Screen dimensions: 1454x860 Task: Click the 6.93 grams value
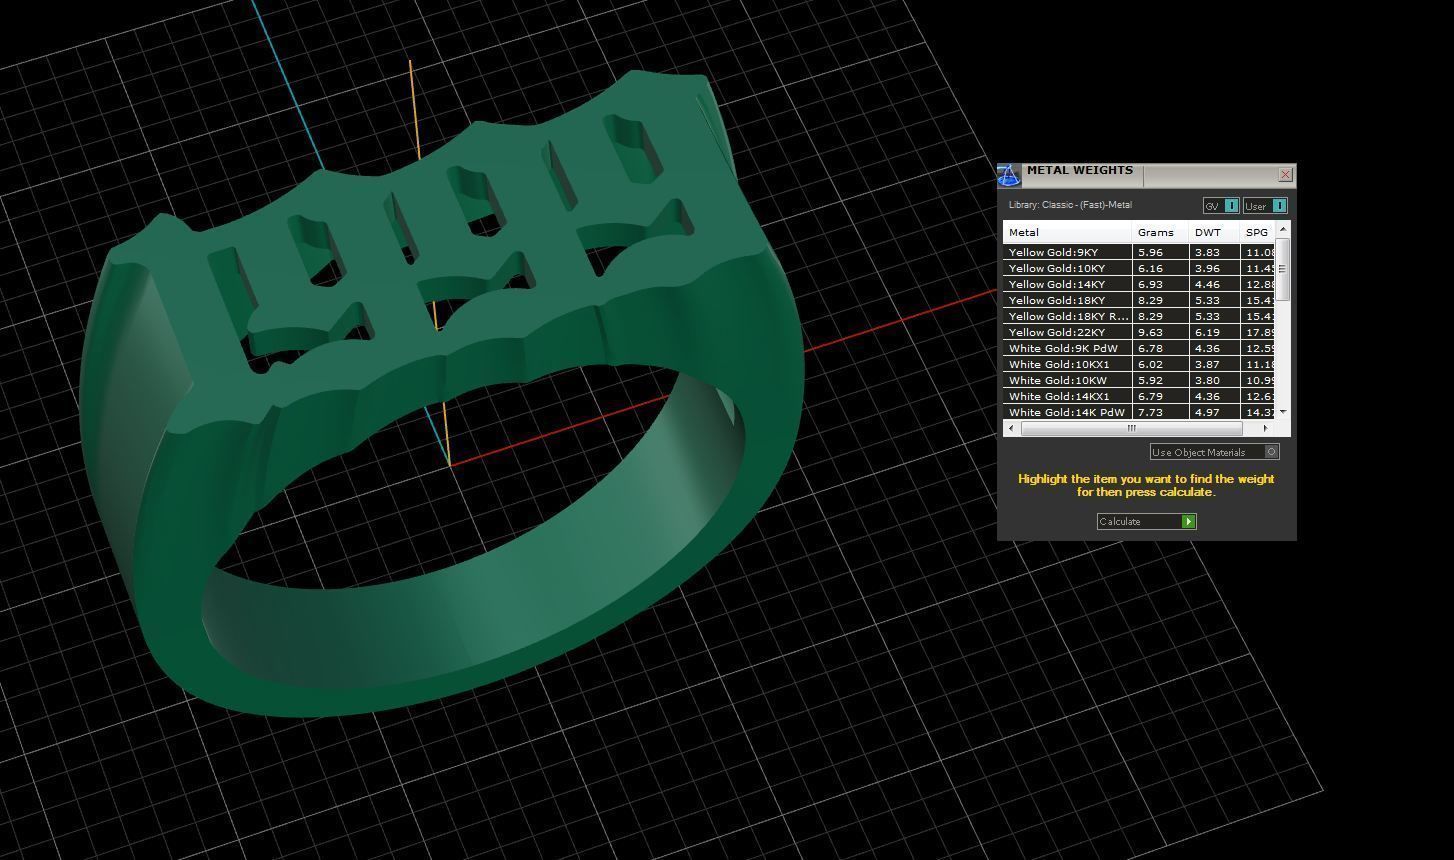click(x=1150, y=284)
